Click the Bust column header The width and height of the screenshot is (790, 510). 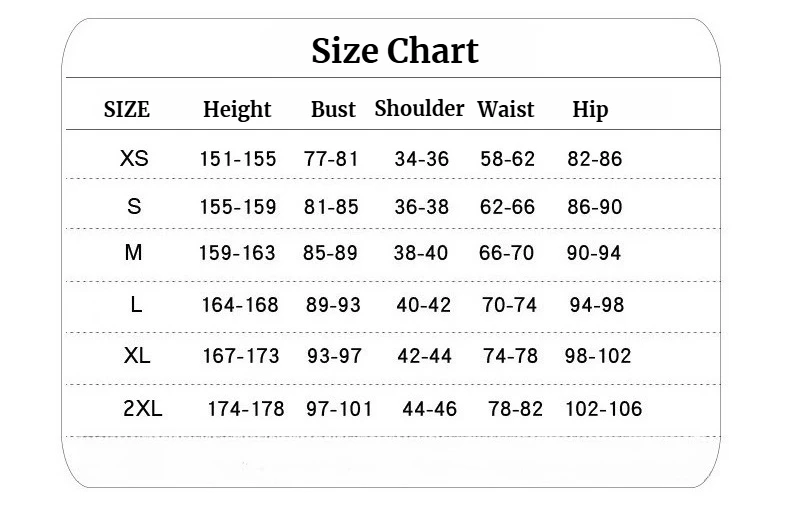point(333,109)
